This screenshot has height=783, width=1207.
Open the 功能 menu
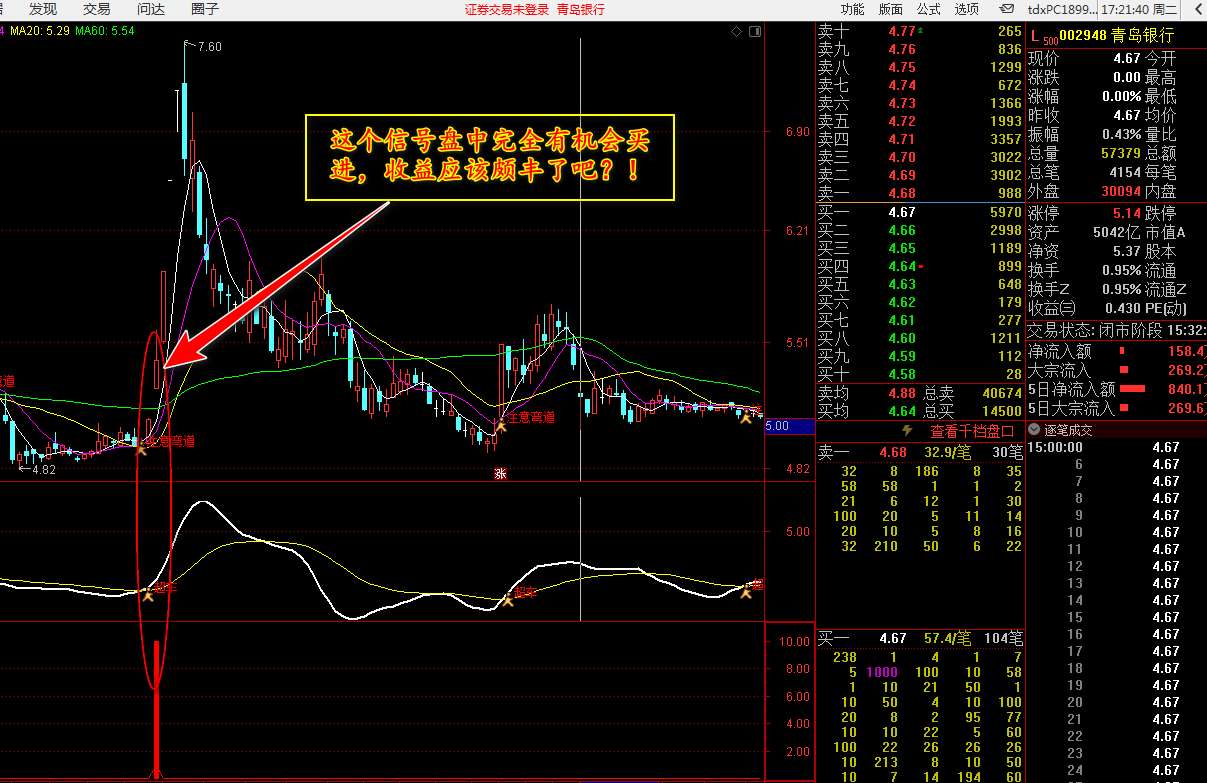(x=852, y=9)
